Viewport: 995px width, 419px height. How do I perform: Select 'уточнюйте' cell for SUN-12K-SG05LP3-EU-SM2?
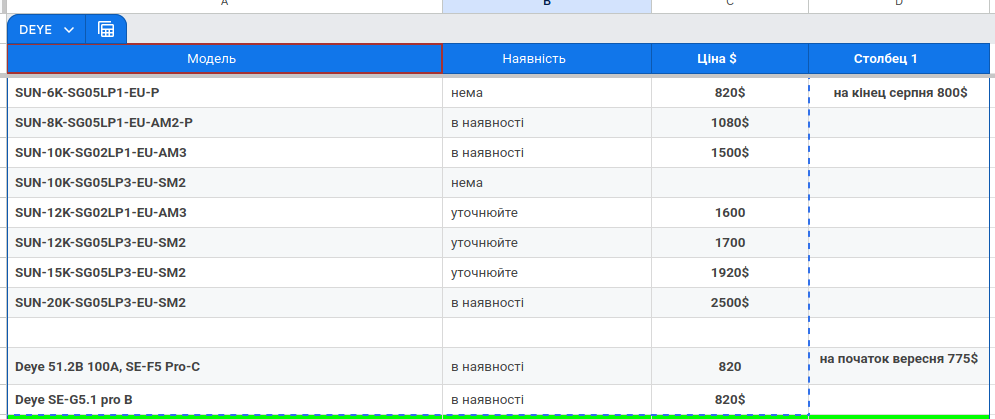547,243
